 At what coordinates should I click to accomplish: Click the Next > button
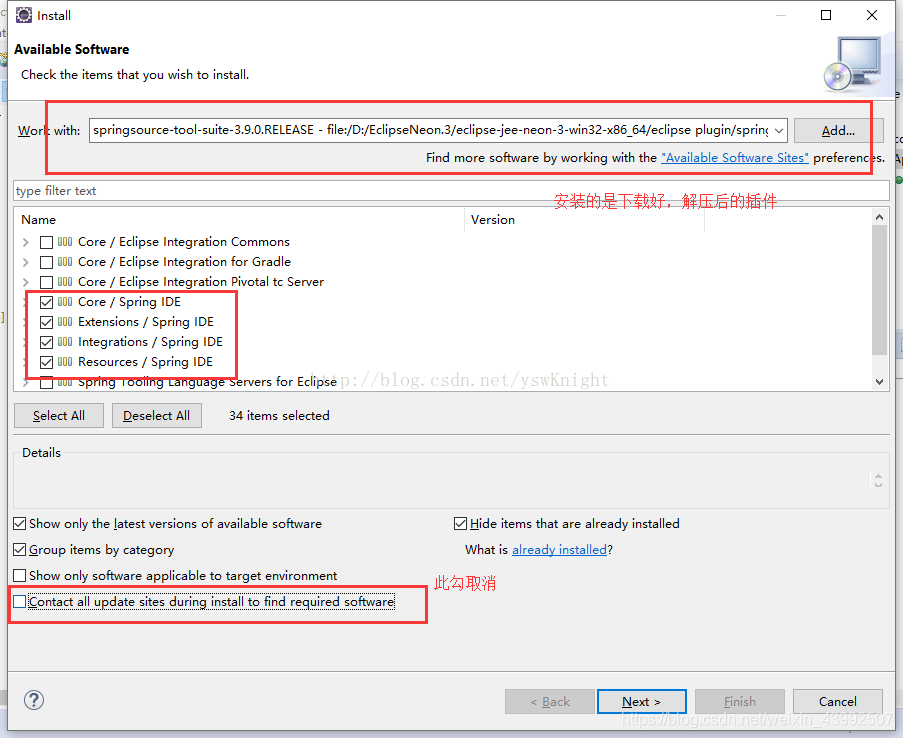coord(642,701)
